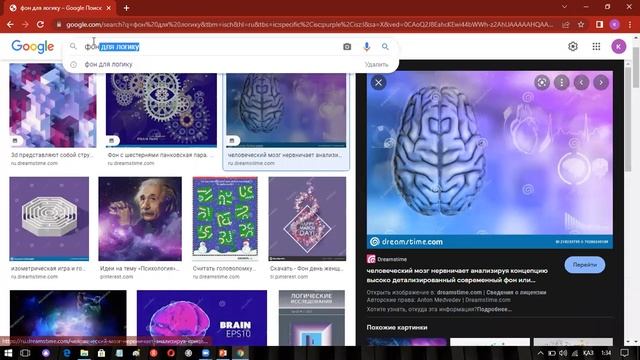
Task: Open Microsoft Edge from taskbar
Action: tap(67, 353)
